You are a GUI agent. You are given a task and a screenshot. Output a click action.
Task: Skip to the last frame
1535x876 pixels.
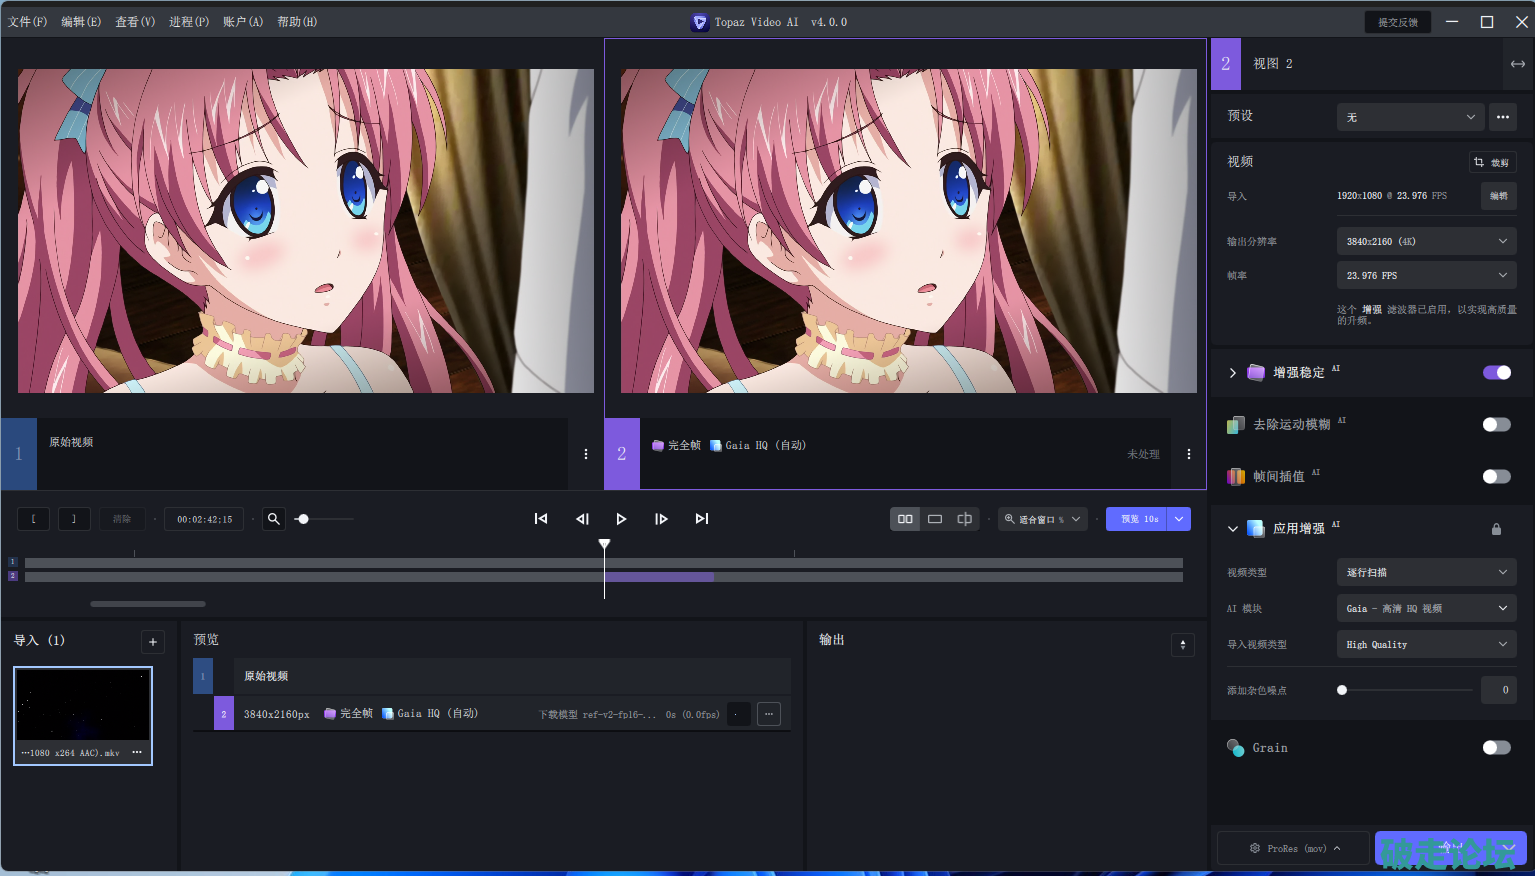[x=702, y=519]
